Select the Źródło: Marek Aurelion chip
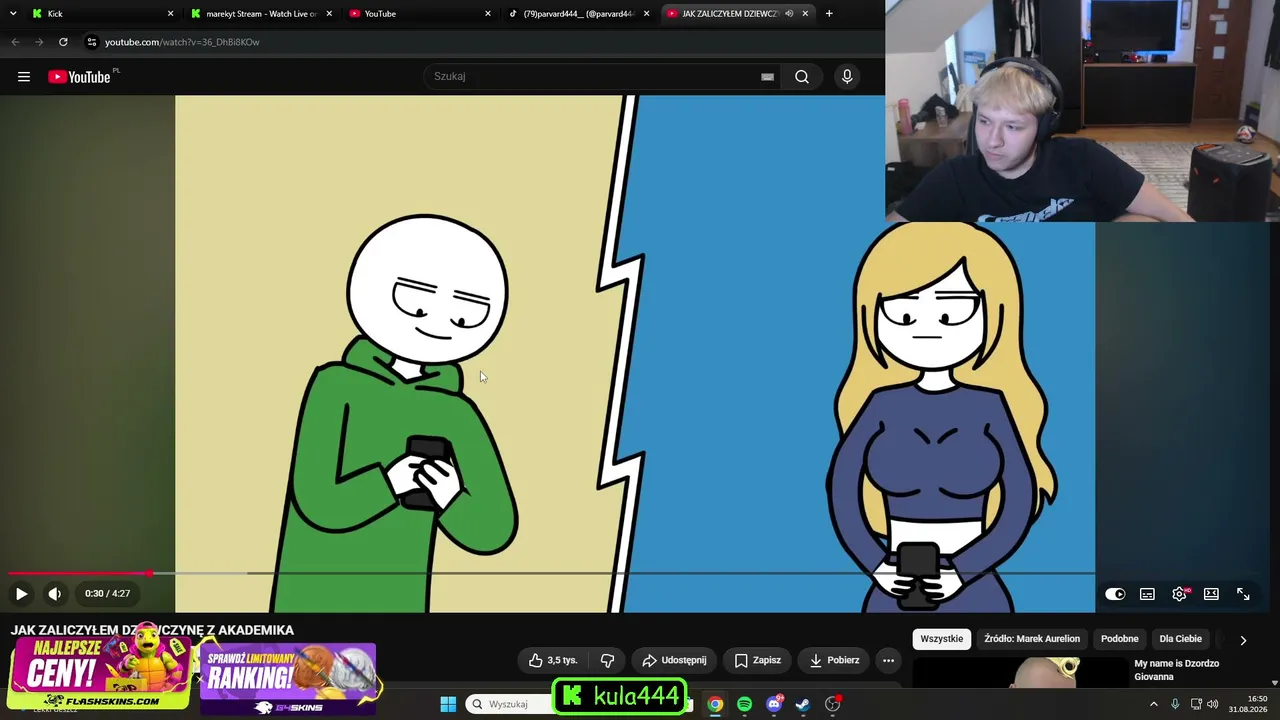This screenshot has width=1280, height=720. (x=1032, y=639)
